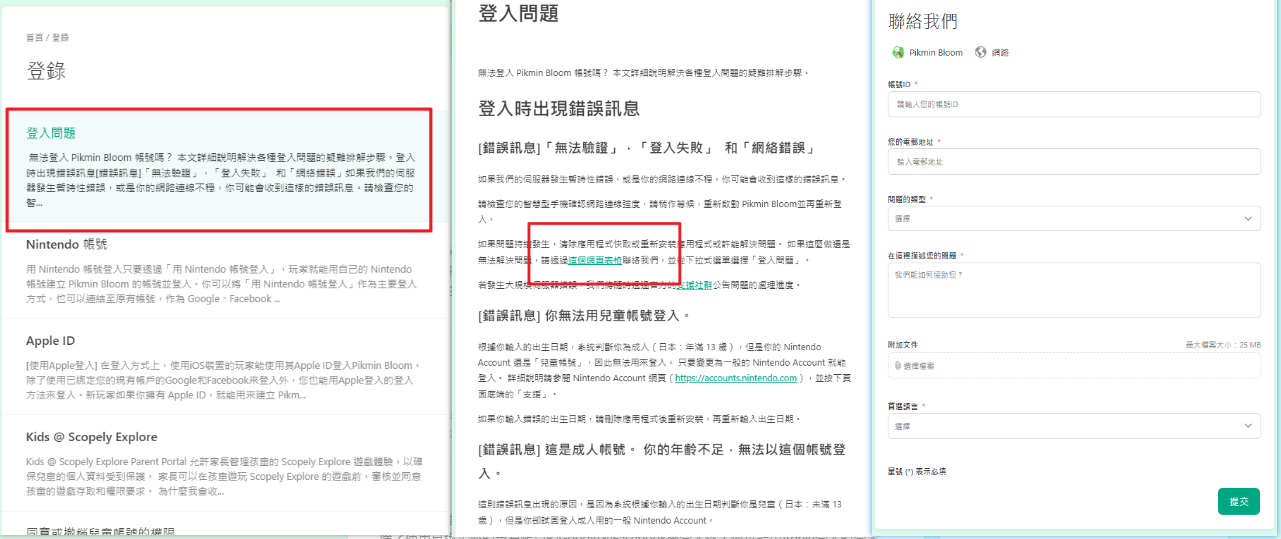Image resolution: width=1281 pixels, height=539 pixels.
Task: Click the Pikmin Bloom label text
Action: [x=936, y=52]
